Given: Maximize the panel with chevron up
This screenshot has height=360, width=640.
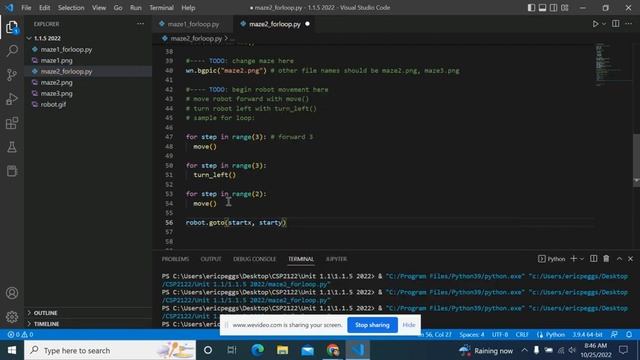Looking at the screenshot, I should coord(619,259).
